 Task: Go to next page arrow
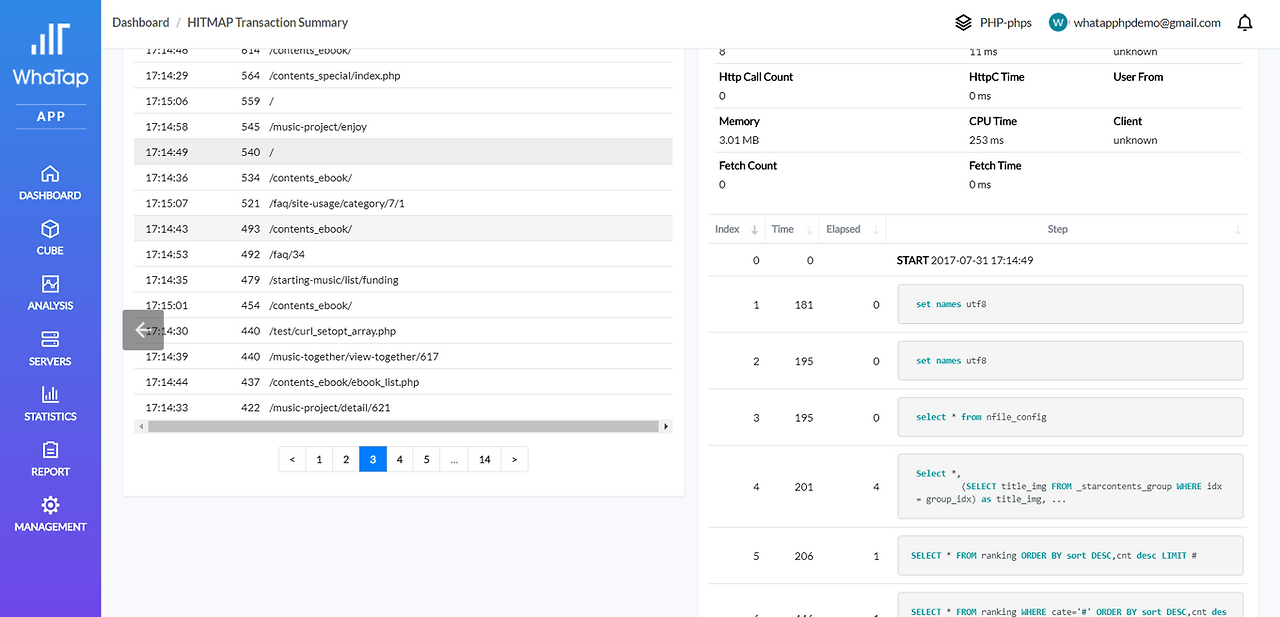click(x=514, y=459)
